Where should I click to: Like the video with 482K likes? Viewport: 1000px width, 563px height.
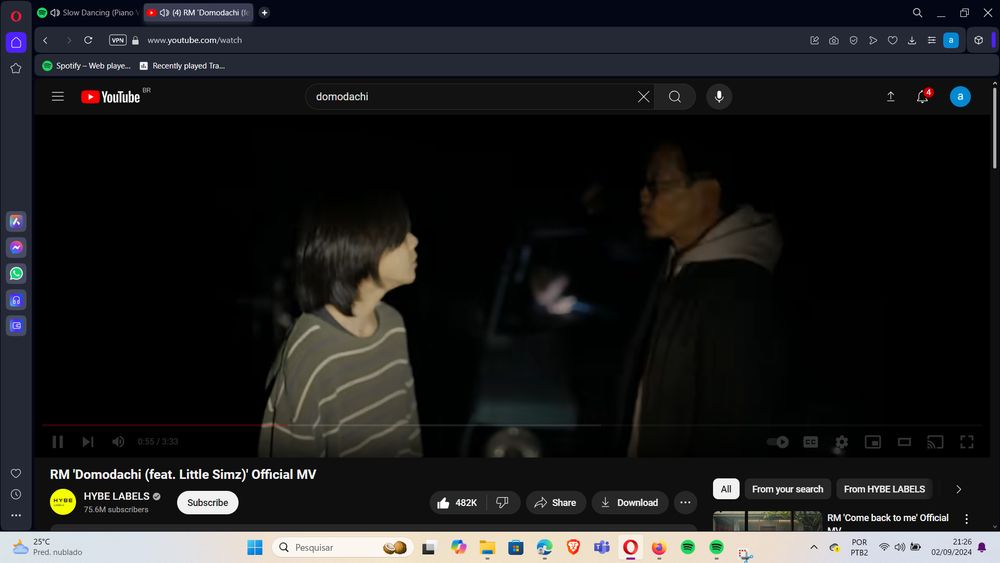click(x=457, y=502)
